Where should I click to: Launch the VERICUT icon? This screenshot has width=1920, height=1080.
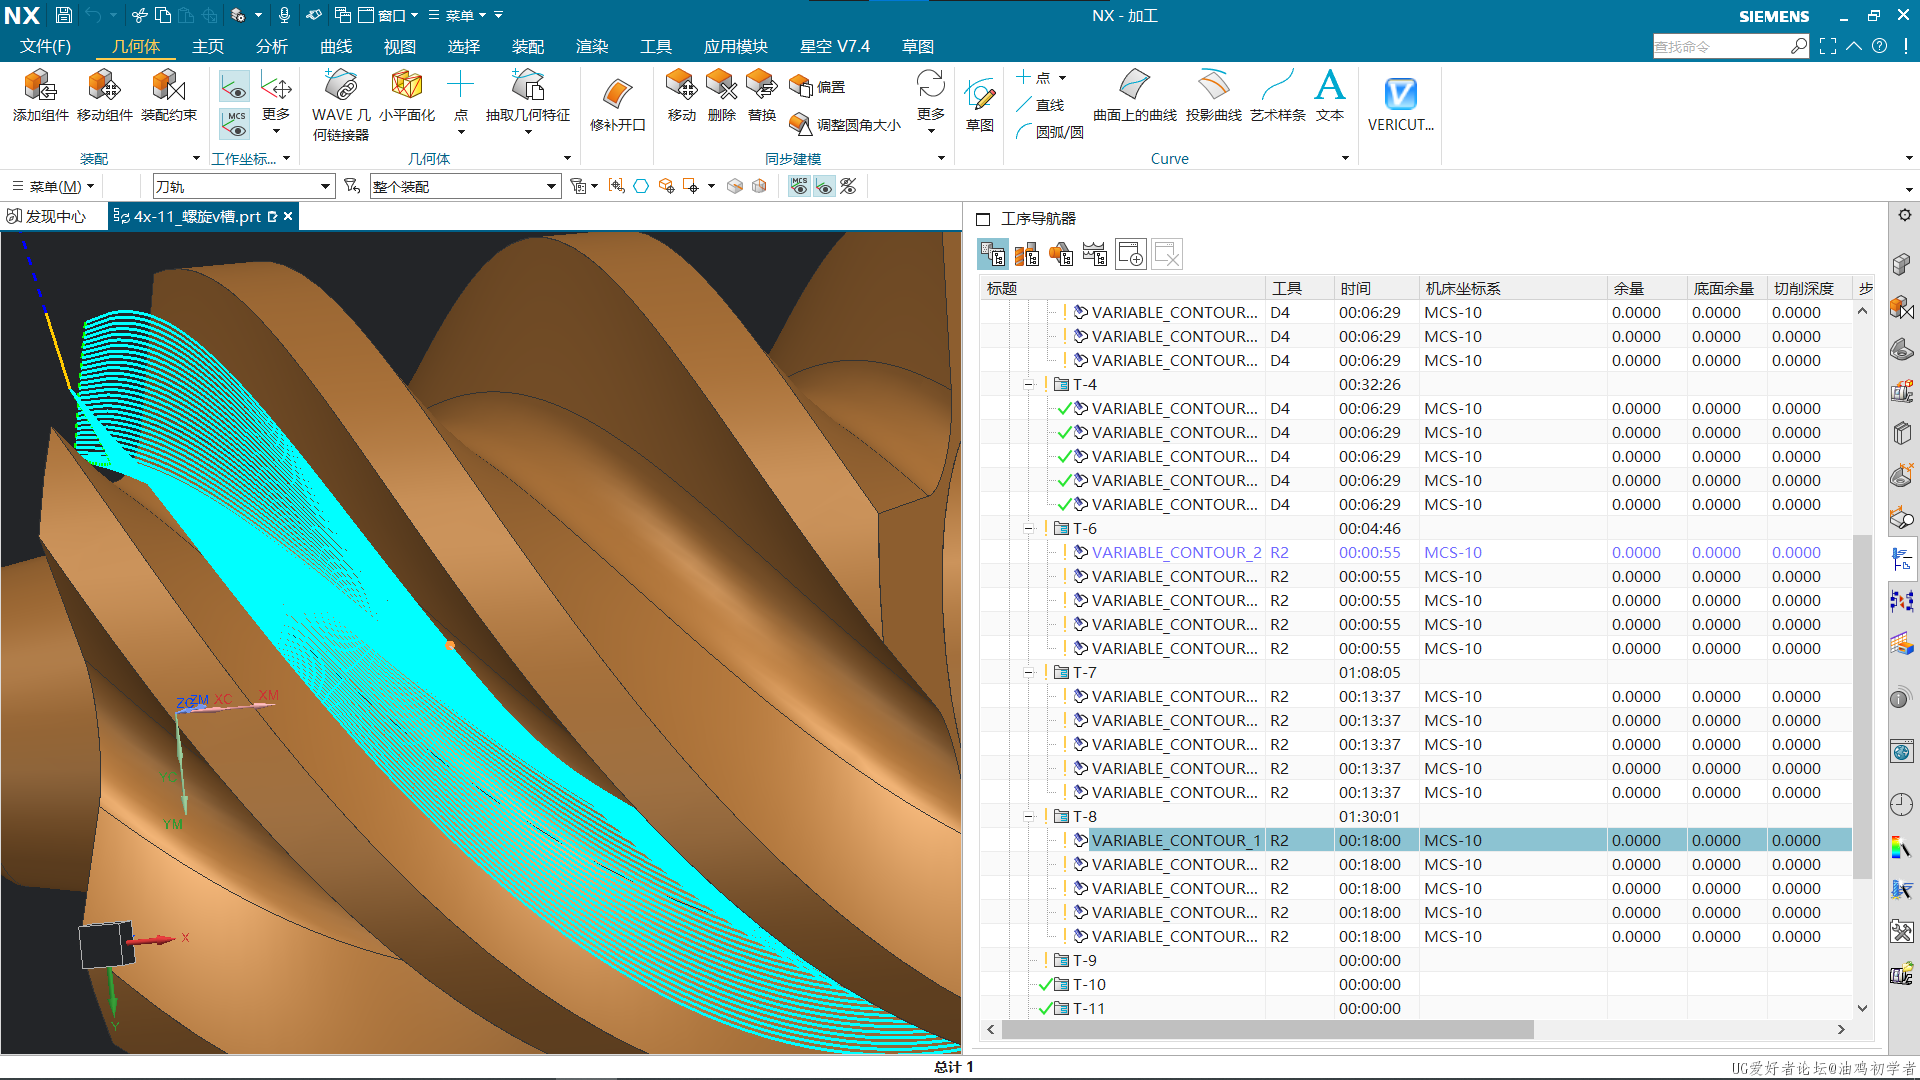tap(1401, 94)
